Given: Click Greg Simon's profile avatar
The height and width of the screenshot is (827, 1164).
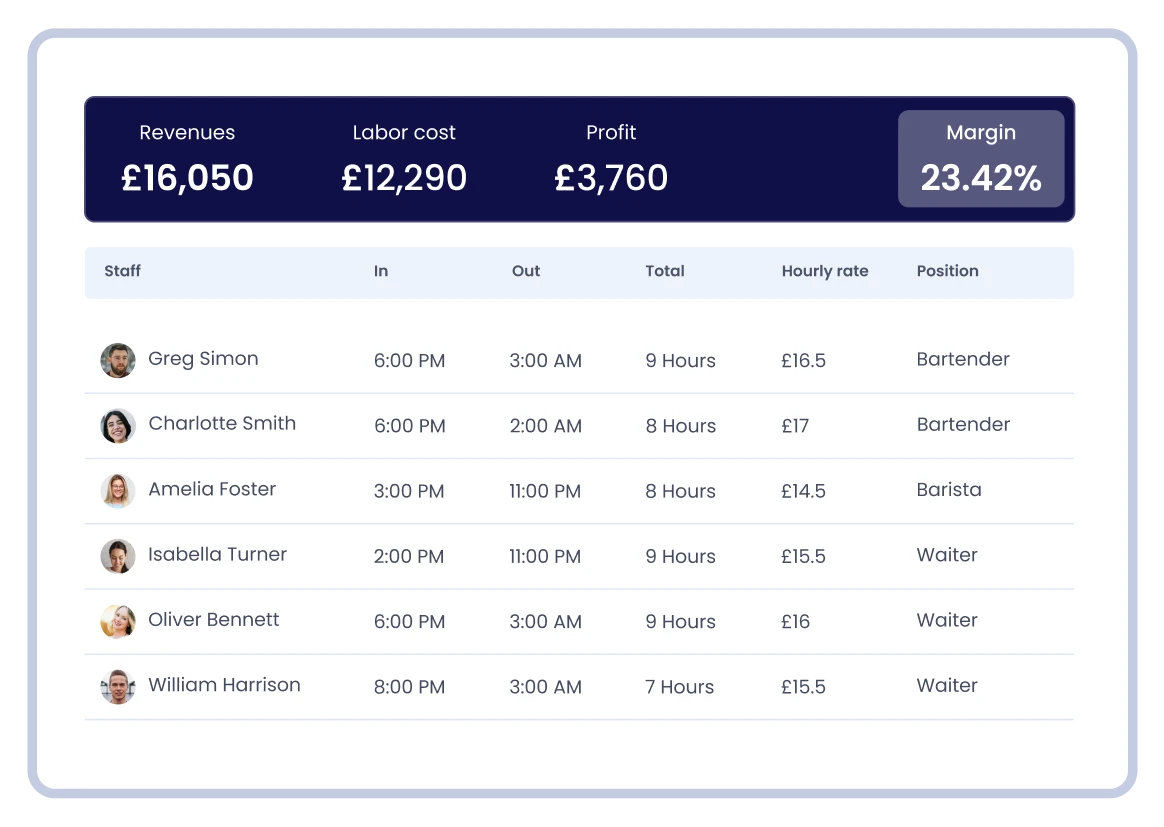Looking at the screenshot, I should [117, 360].
